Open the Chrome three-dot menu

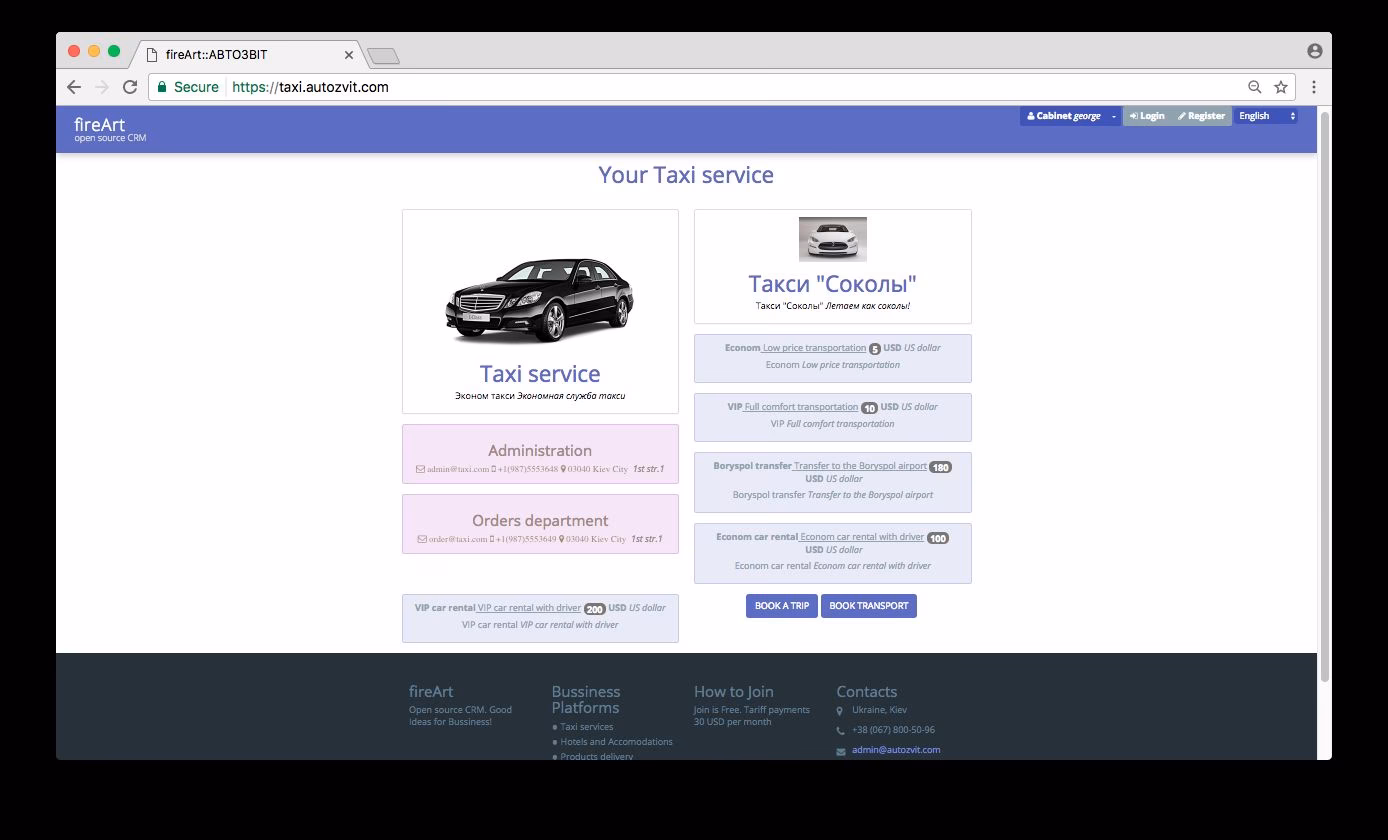[1314, 87]
